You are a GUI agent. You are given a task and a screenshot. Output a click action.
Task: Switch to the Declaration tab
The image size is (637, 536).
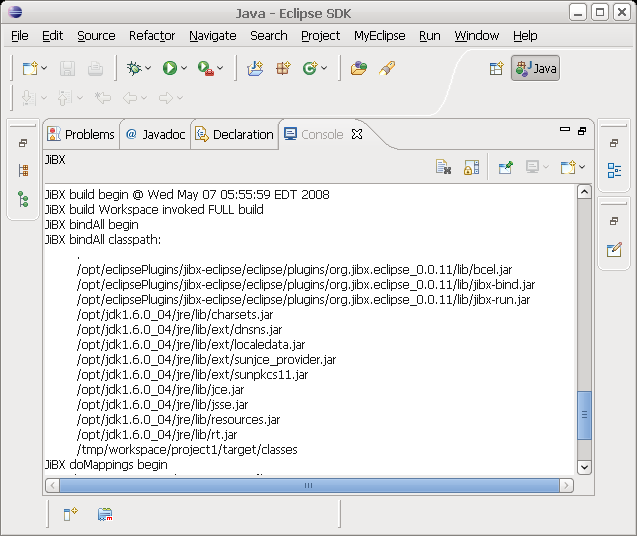pyautogui.click(x=234, y=134)
